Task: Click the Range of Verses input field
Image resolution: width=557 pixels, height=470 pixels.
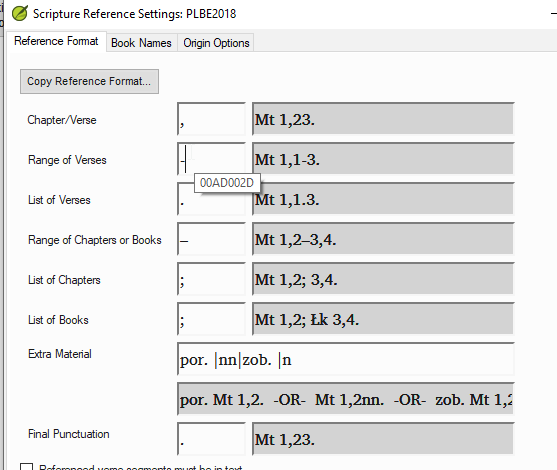Action: tap(211, 159)
